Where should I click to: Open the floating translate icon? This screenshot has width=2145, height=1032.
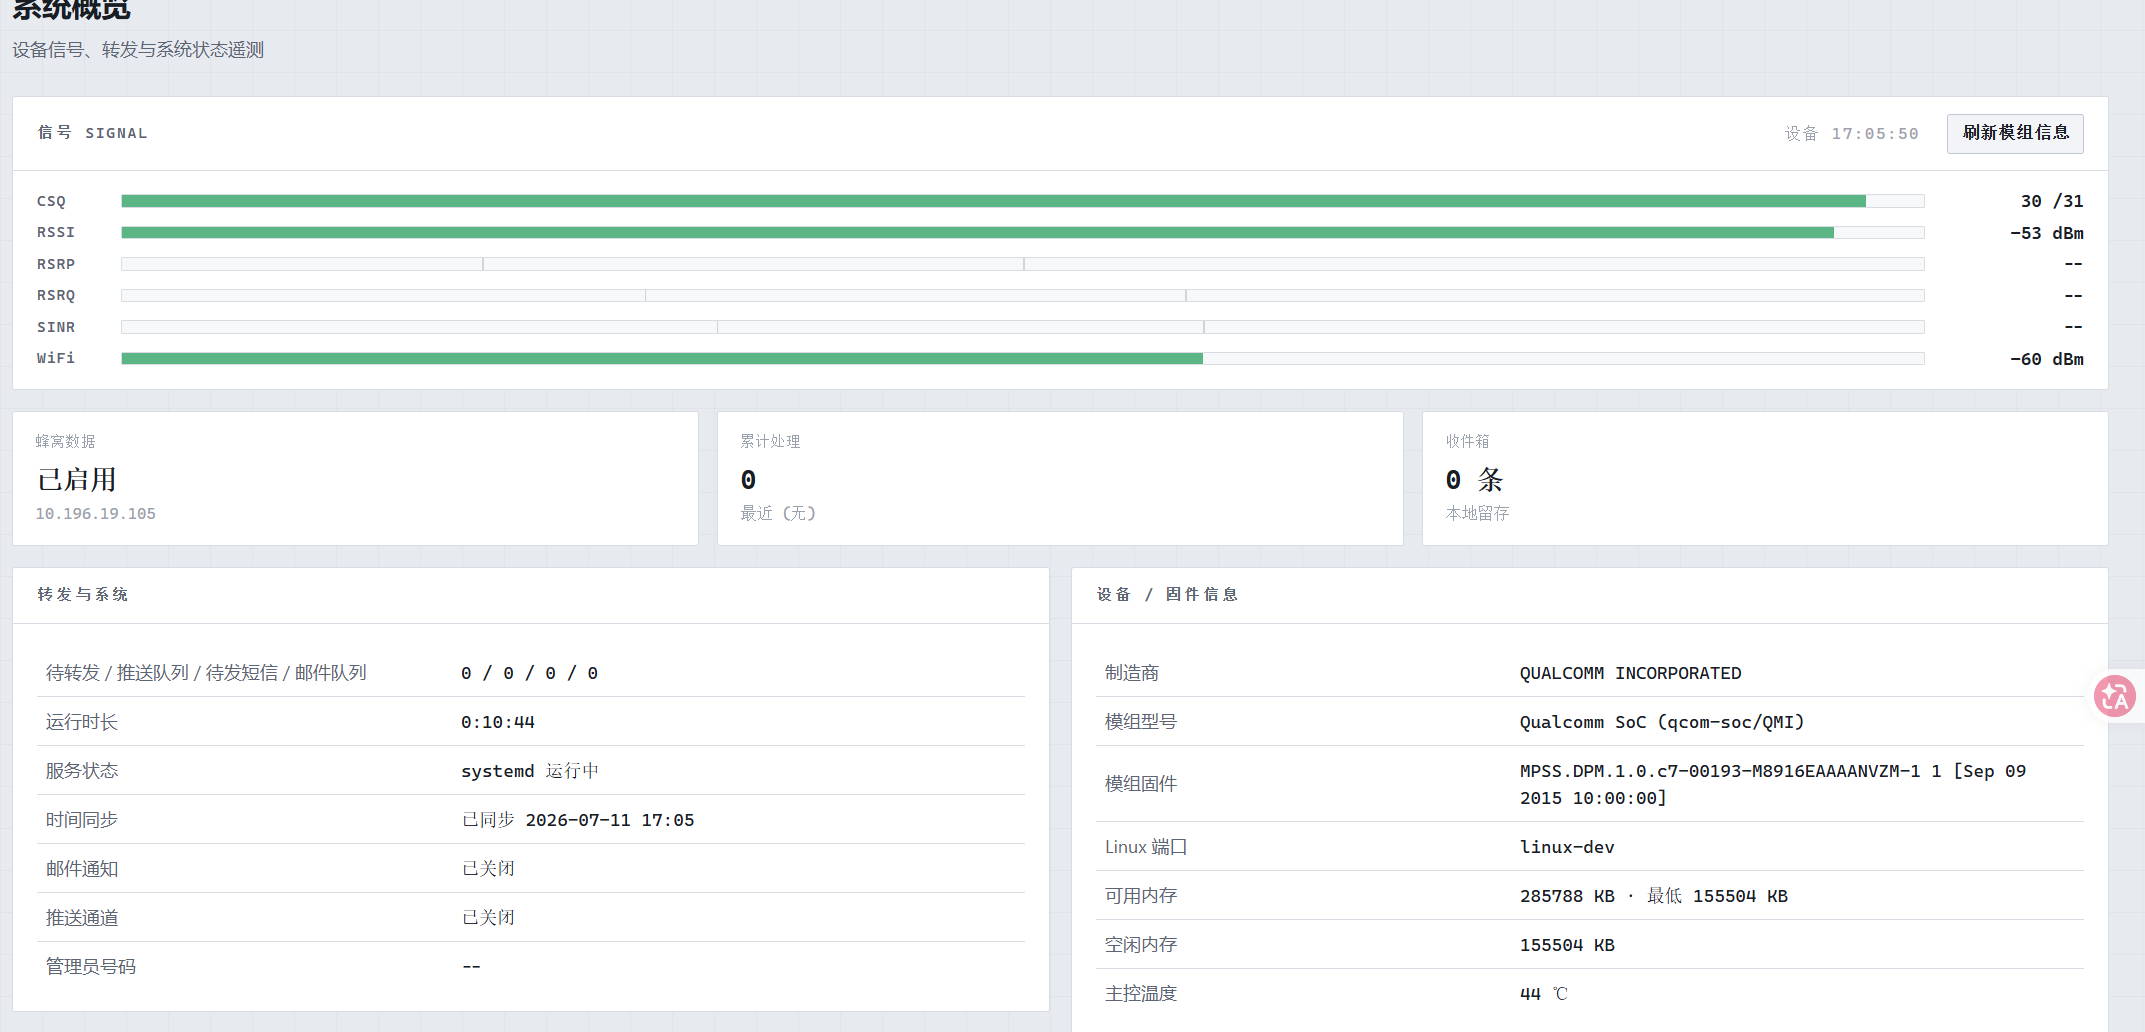(2115, 696)
